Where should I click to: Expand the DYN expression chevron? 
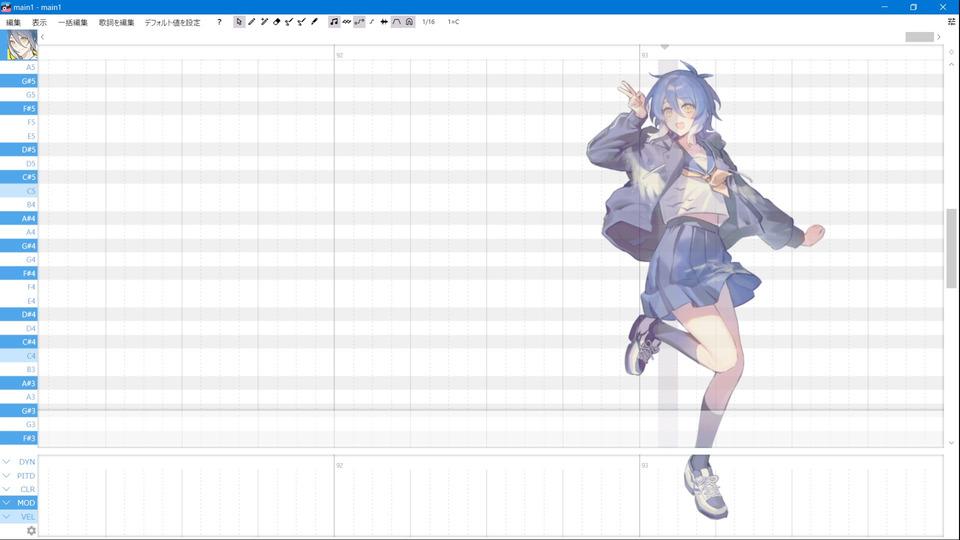(6, 462)
